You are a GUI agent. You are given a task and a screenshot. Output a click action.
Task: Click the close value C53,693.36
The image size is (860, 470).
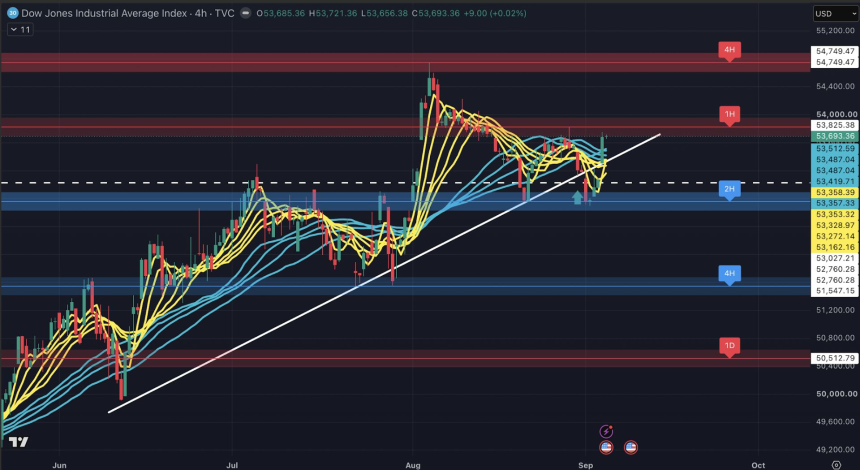point(435,13)
